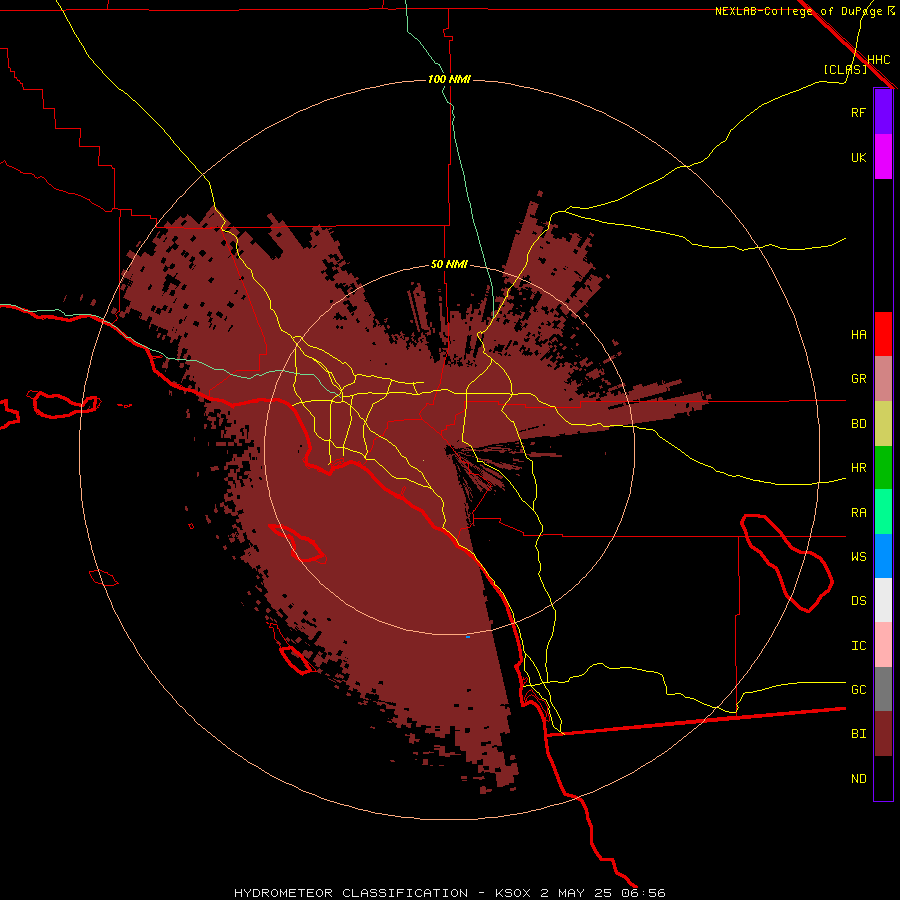This screenshot has width=900, height=900.
Task: Click the DS white legend swatch
Action: 883,600
